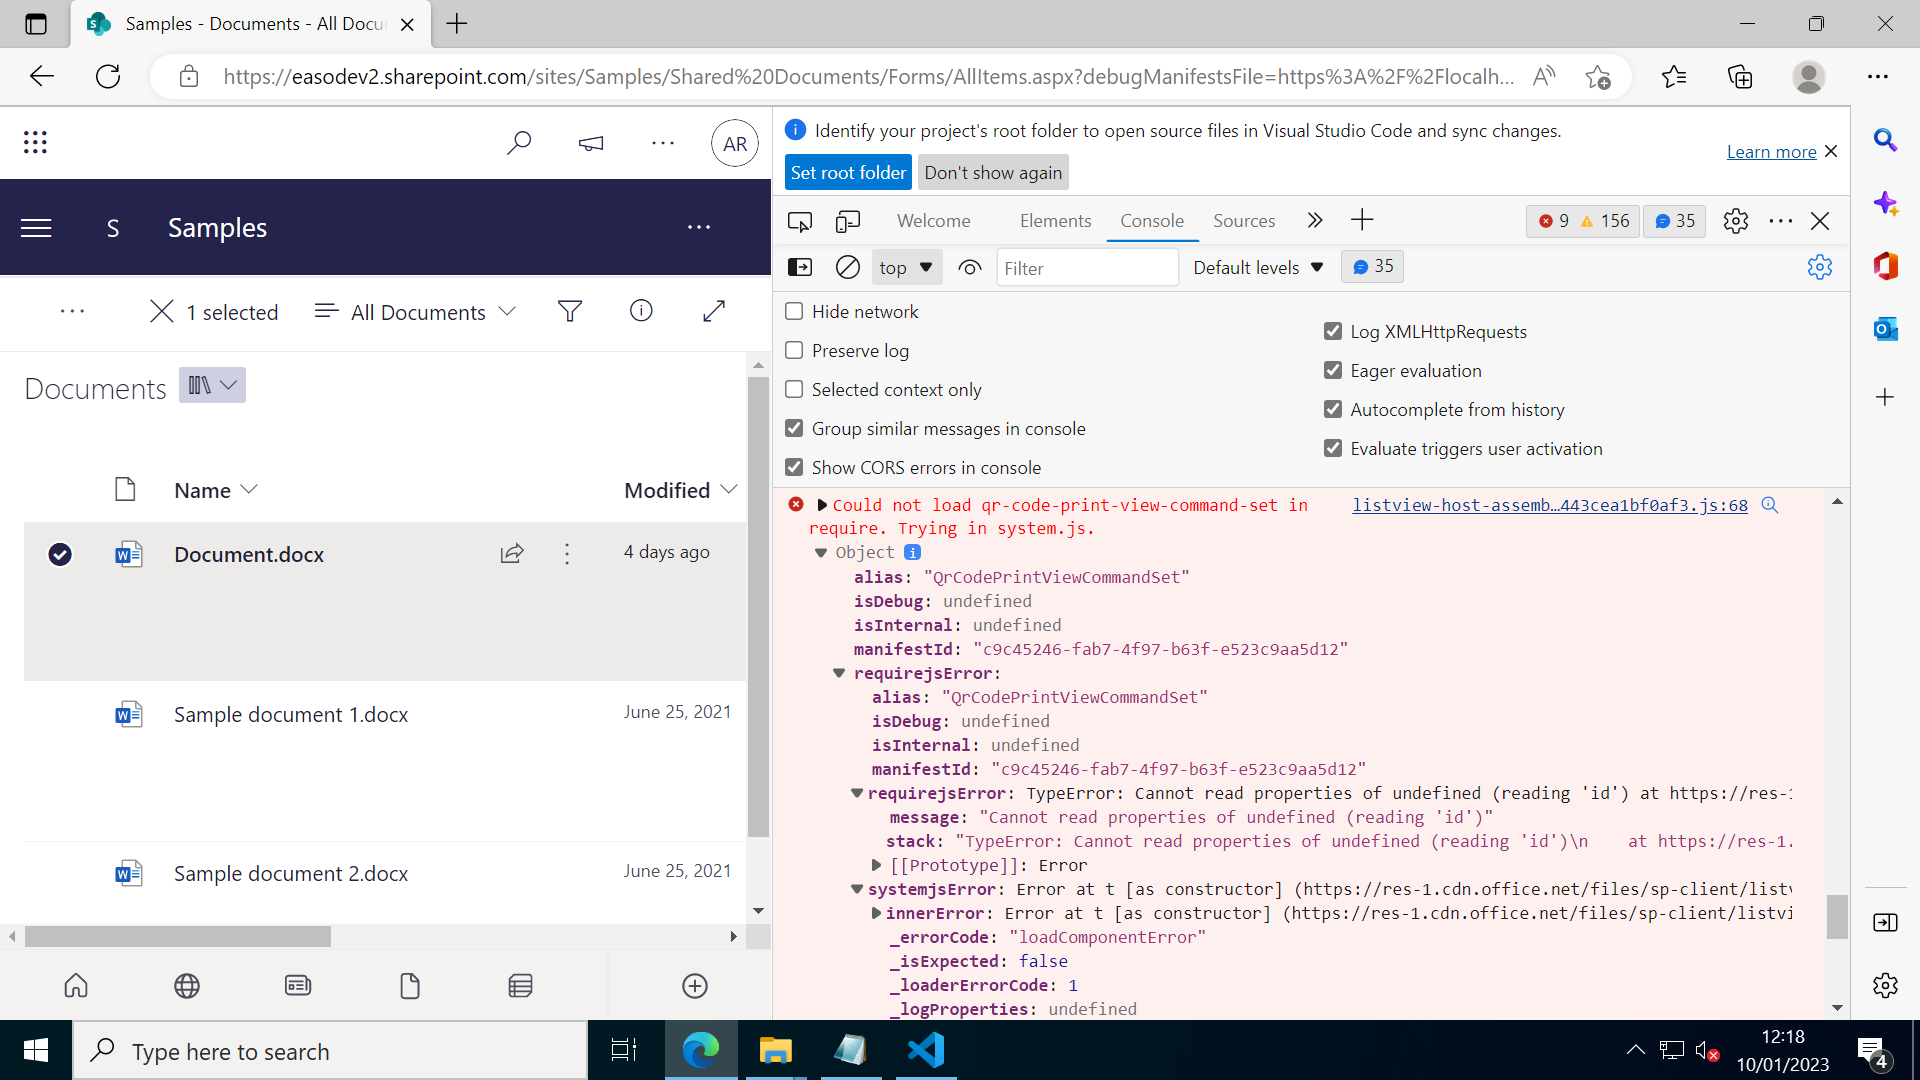The image size is (1920, 1080).
Task: Switch to the Sources tab
Action: pyautogui.click(x=1243, y=221)
